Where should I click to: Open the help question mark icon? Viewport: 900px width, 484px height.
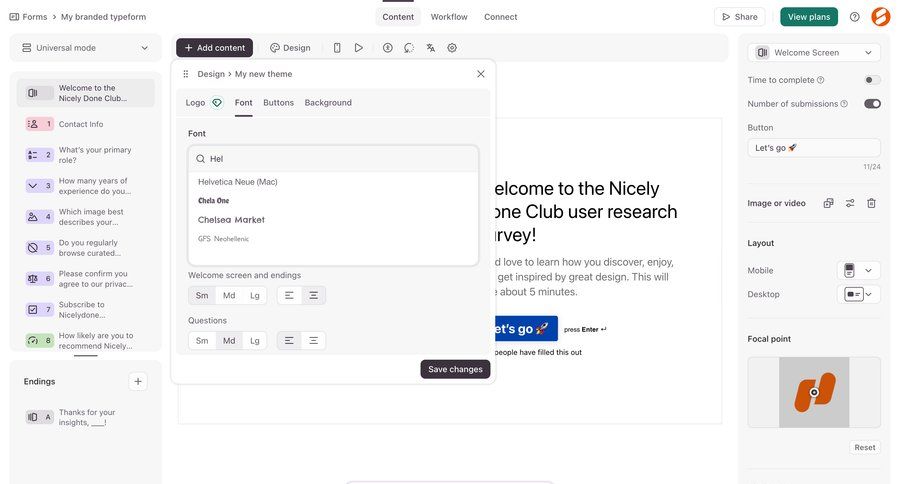tap(855, 17)
